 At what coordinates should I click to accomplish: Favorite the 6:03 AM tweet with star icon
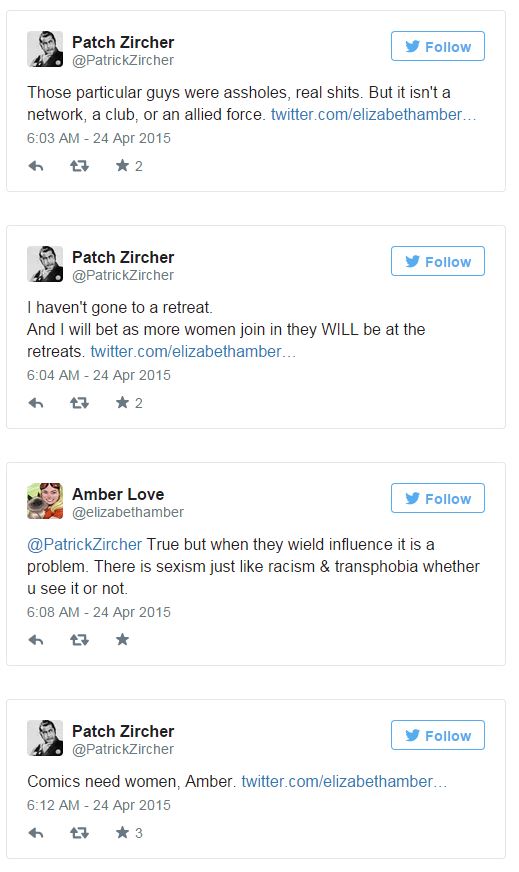(122, 165)
